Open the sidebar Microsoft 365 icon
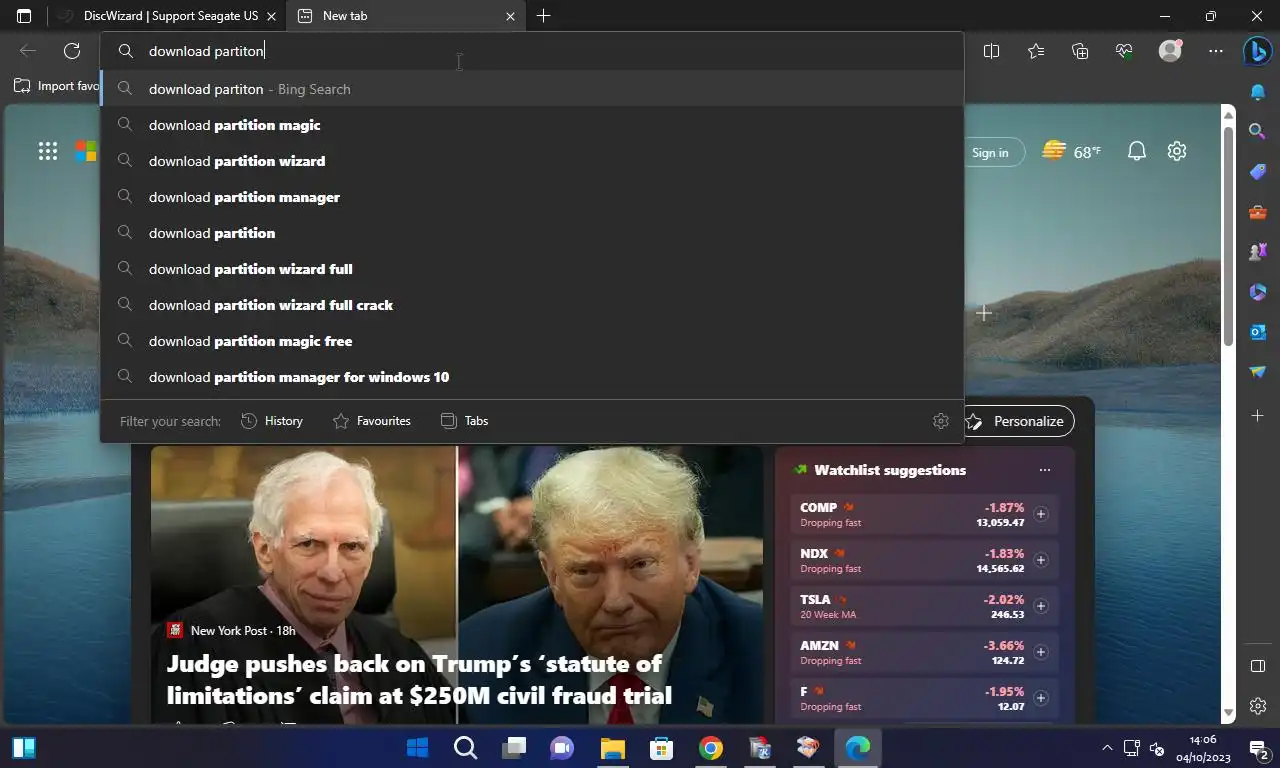The width and height of the screenshot is (1280, 768). coord(1258,292)
